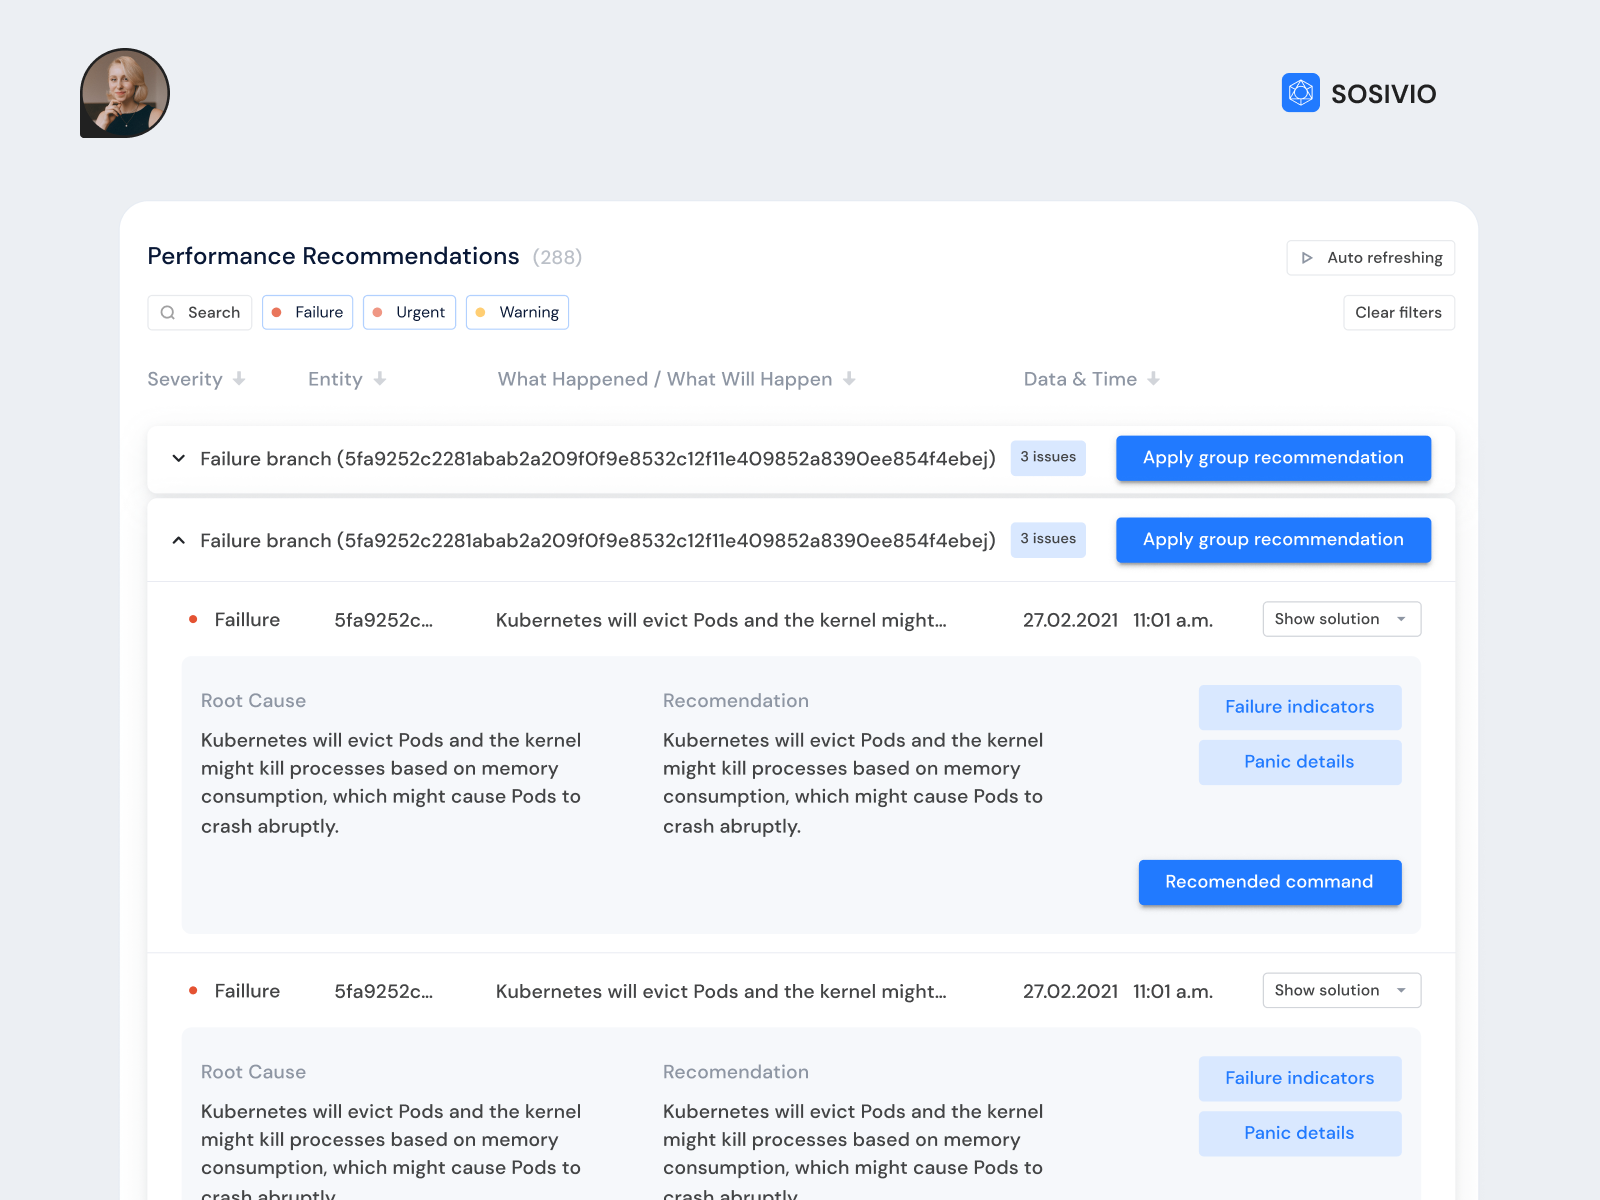Click the SOSIVIO brand name text
This screenshot has height=1200, width=1600.
1384,94
